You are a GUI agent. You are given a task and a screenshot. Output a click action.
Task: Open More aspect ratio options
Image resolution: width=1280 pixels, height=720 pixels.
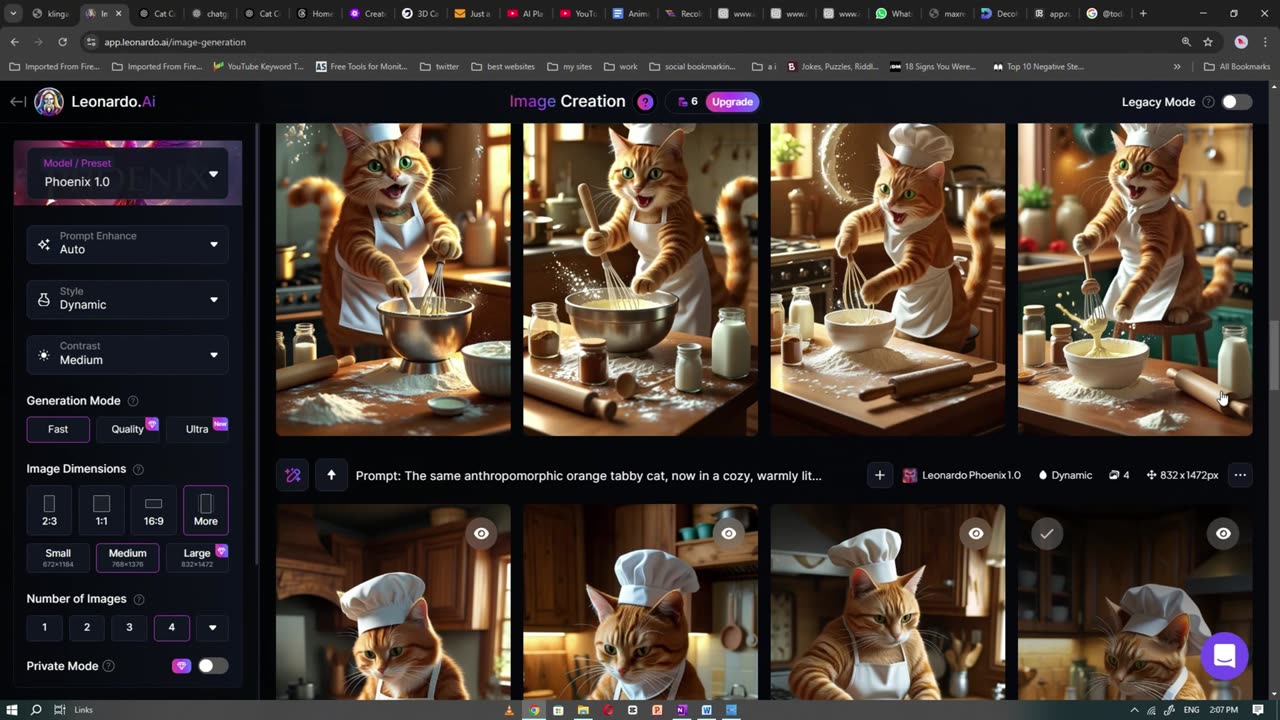pos(206,510)
